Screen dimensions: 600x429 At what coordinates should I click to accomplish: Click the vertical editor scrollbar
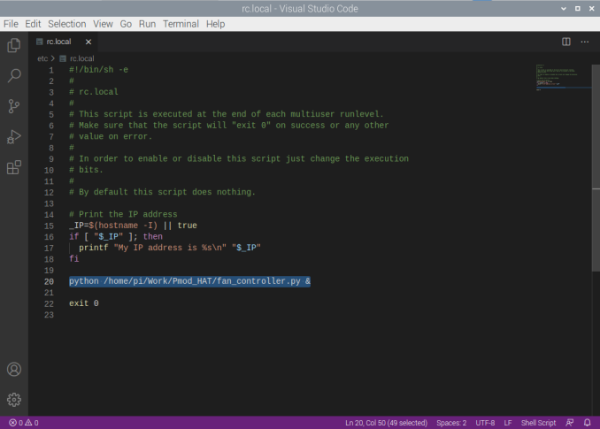coord(596,168)
